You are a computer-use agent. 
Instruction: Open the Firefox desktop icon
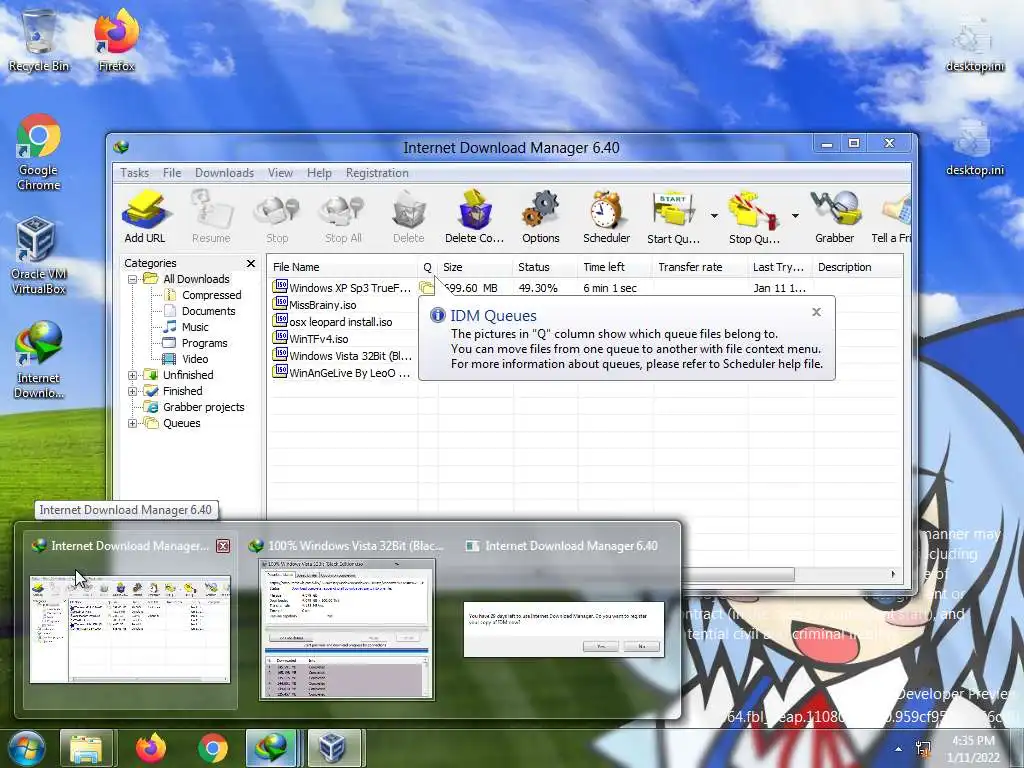116,40
